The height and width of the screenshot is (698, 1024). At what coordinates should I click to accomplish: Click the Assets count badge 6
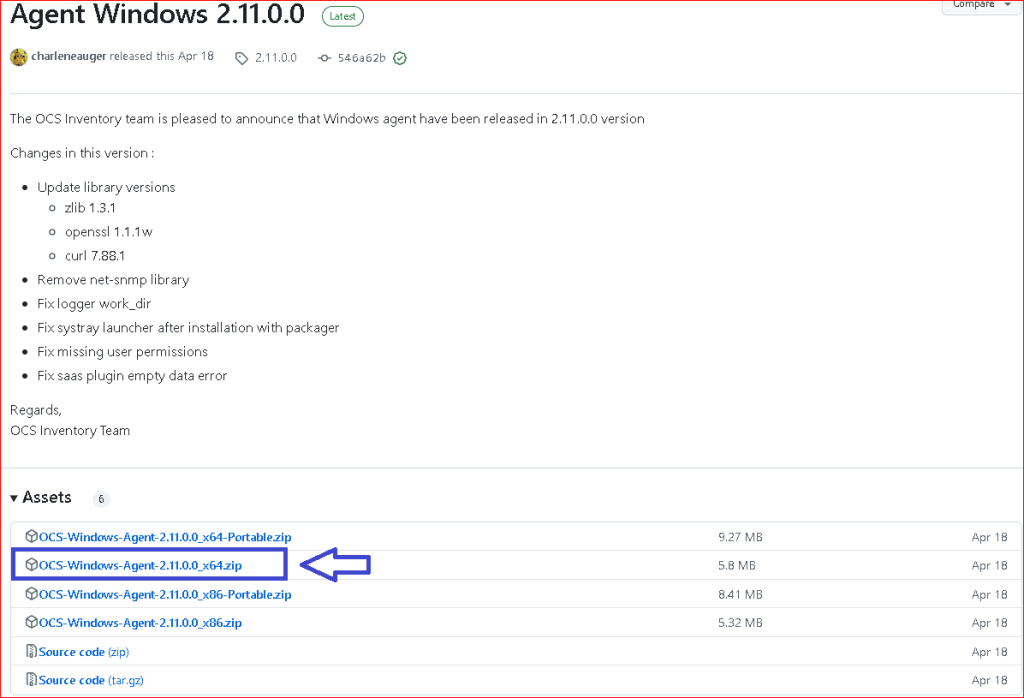(101, 499)
